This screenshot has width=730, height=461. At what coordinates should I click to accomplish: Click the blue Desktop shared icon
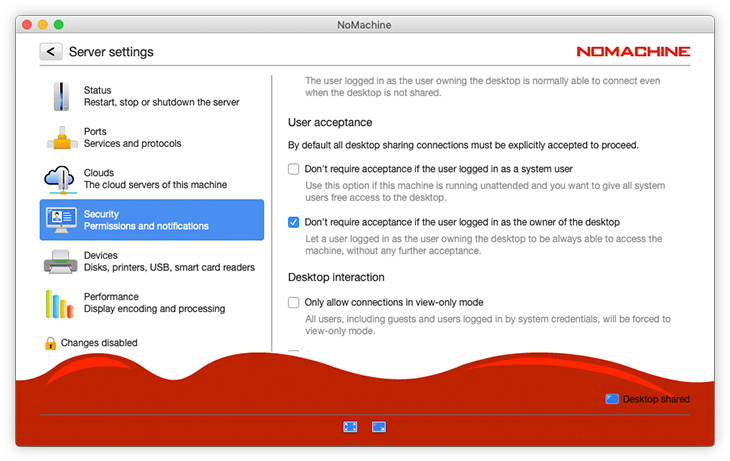coord(612,399)
